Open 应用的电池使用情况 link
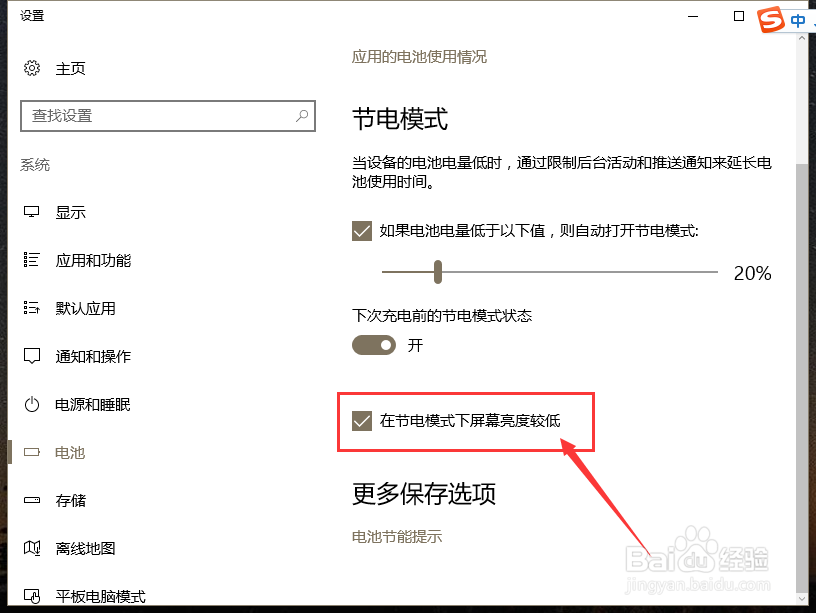 pyautogui.click(x=419, y=57)
